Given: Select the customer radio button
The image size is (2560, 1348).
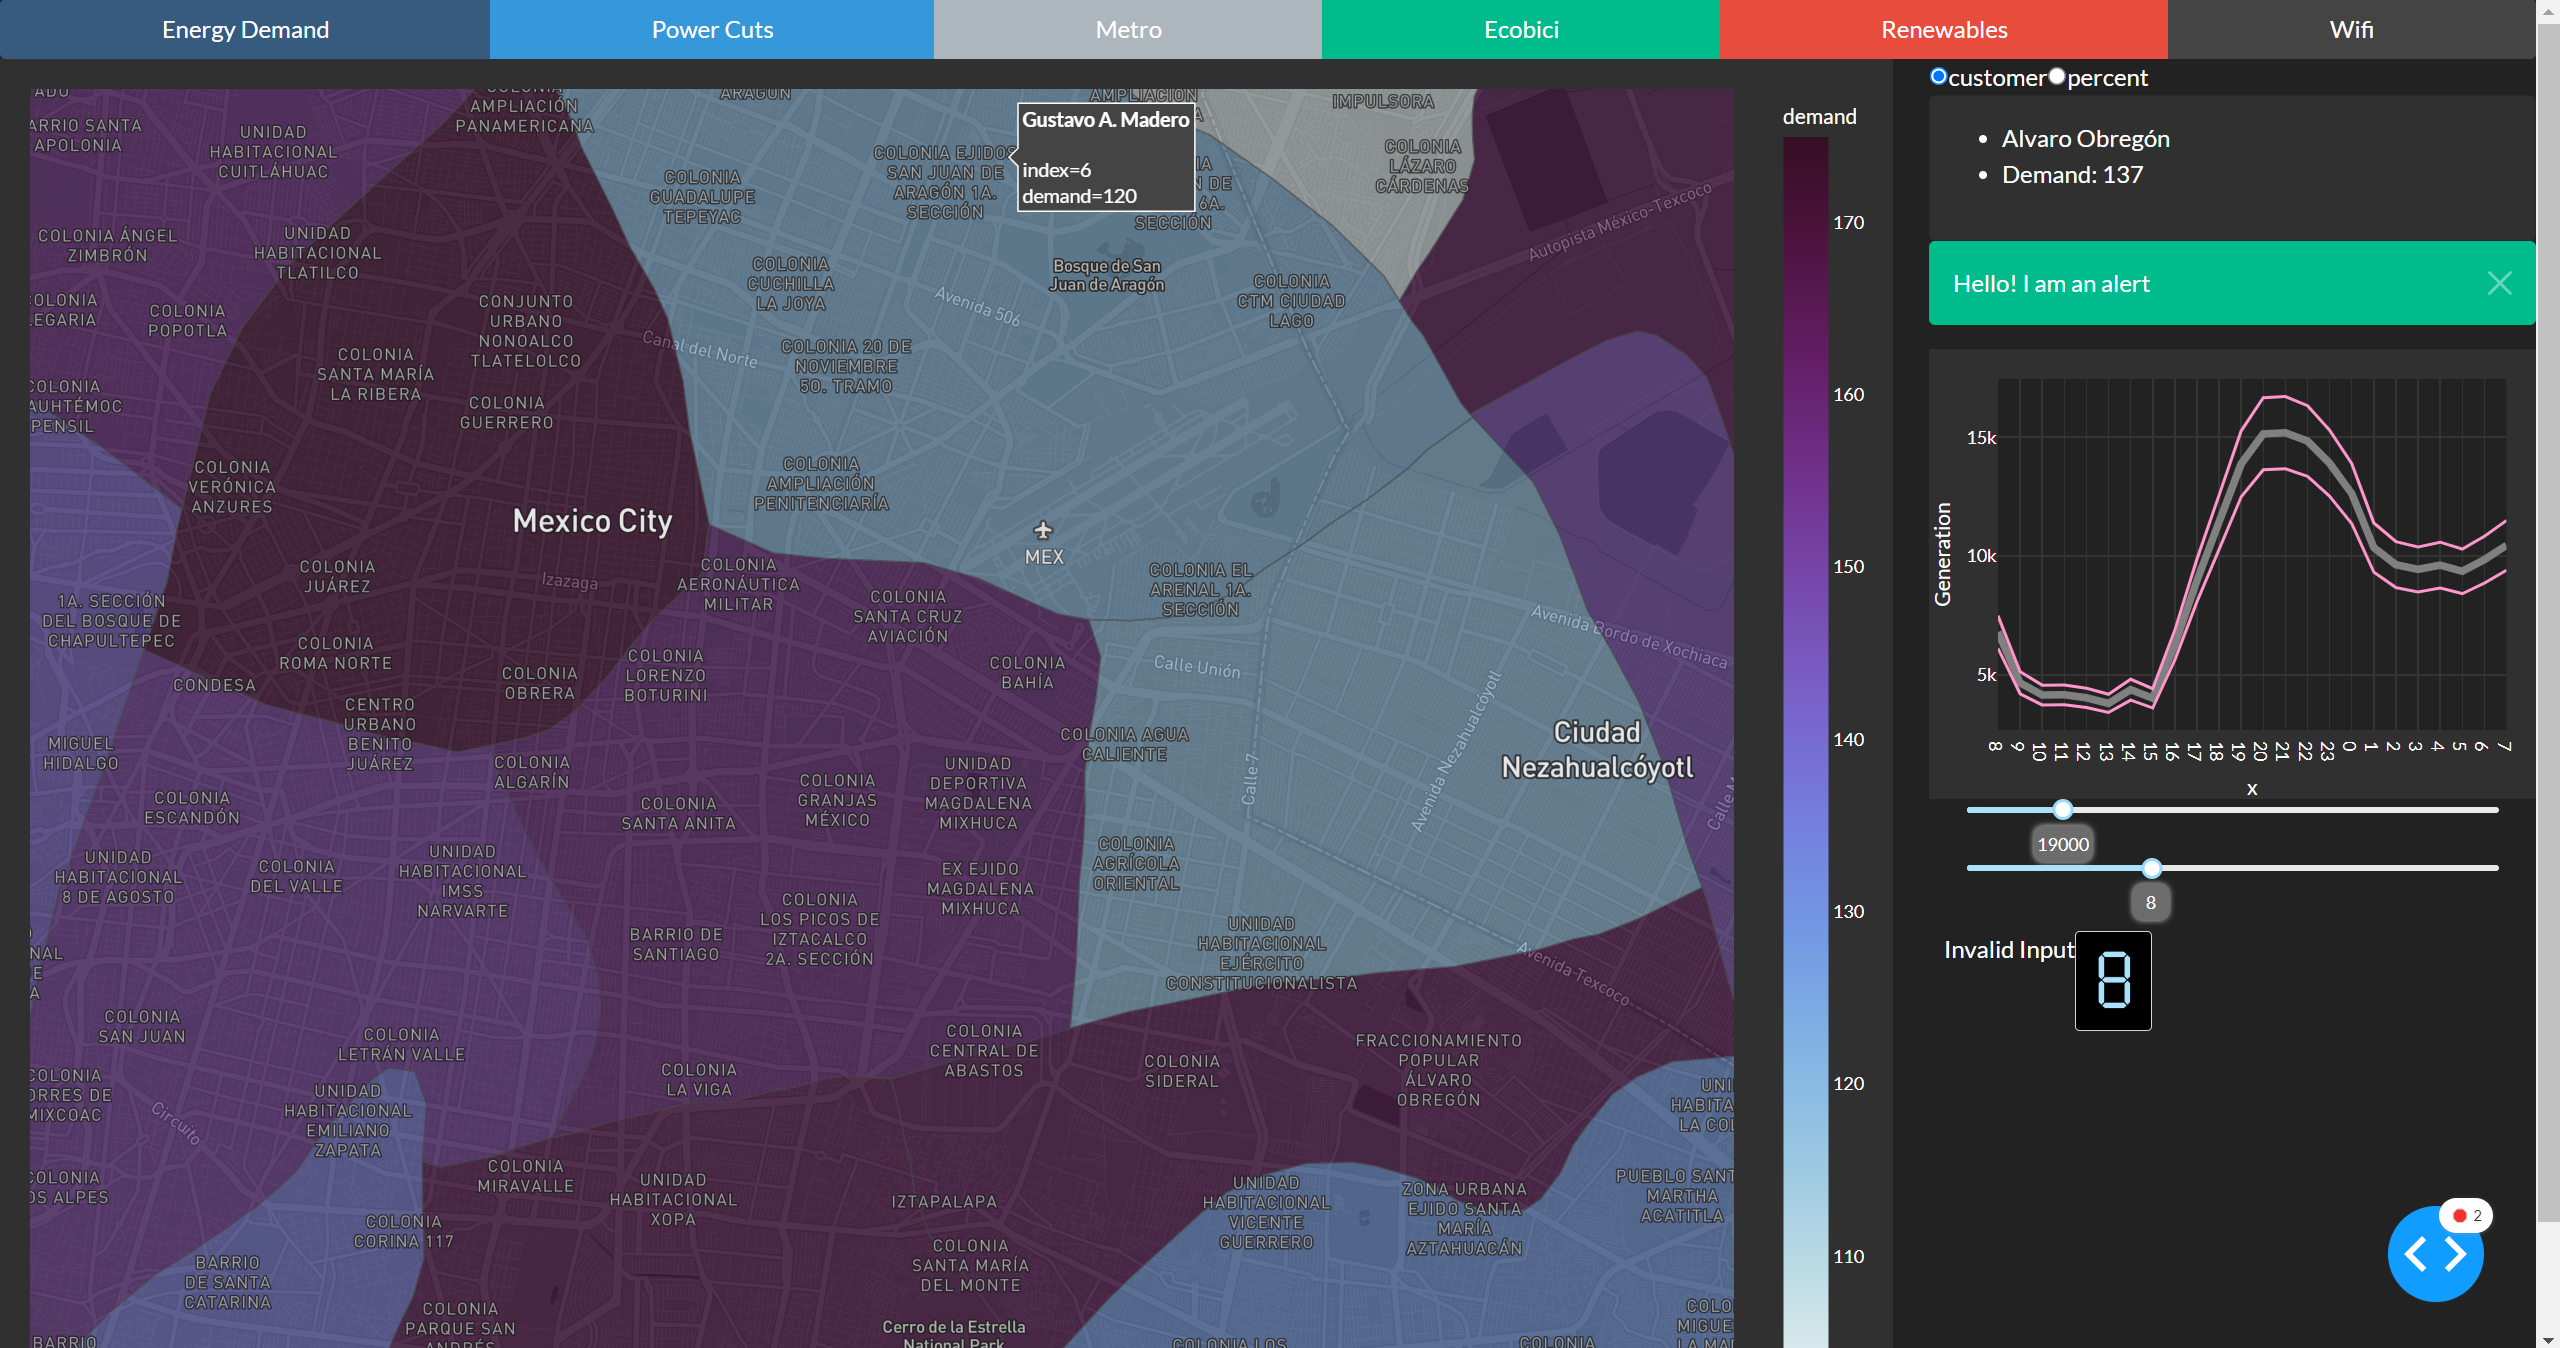Looking at the screenshot, I should click(x=1939, y=77).
